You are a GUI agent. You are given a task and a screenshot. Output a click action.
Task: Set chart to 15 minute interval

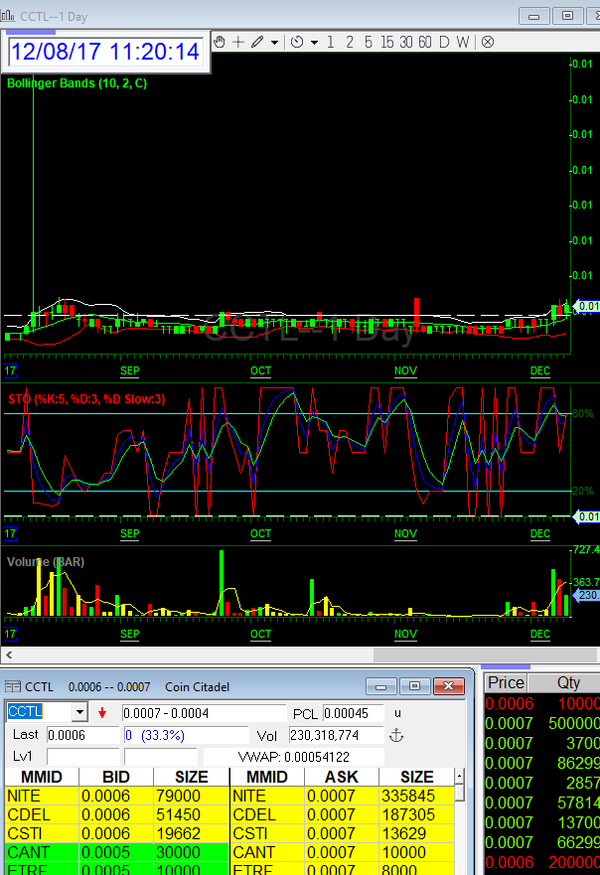click(x=387, y=42)
